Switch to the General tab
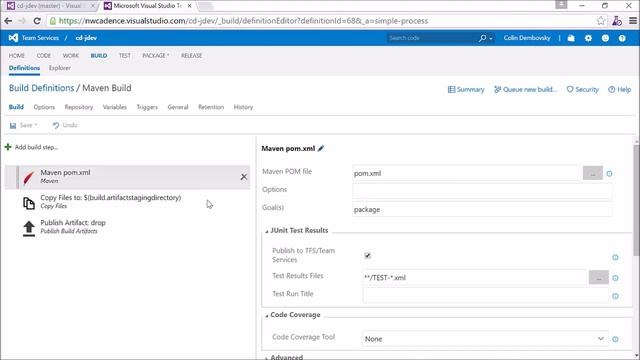 point(178,107)
